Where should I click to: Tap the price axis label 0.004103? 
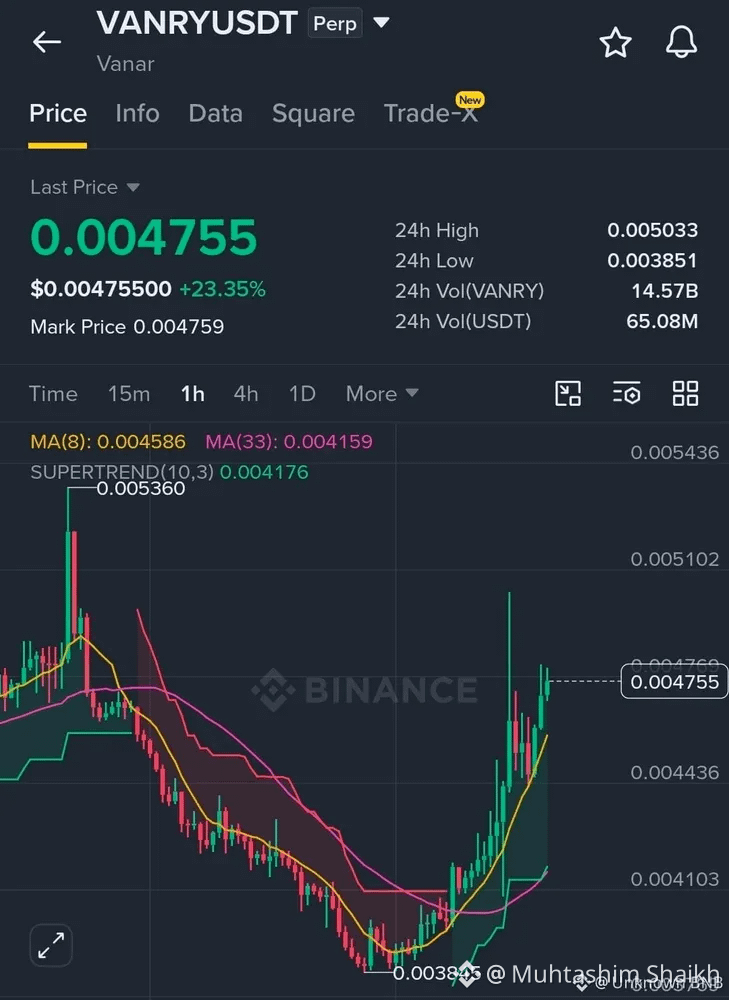[x=675, y=879]
